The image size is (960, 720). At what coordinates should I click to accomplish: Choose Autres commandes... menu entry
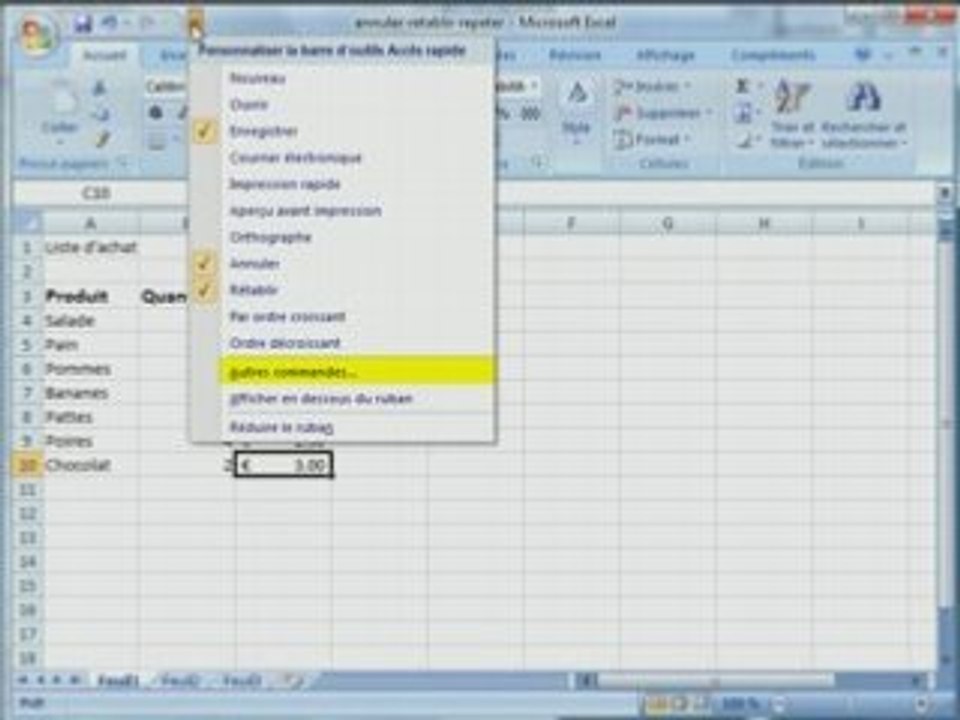pyautogui.click(x=355, y=372)
